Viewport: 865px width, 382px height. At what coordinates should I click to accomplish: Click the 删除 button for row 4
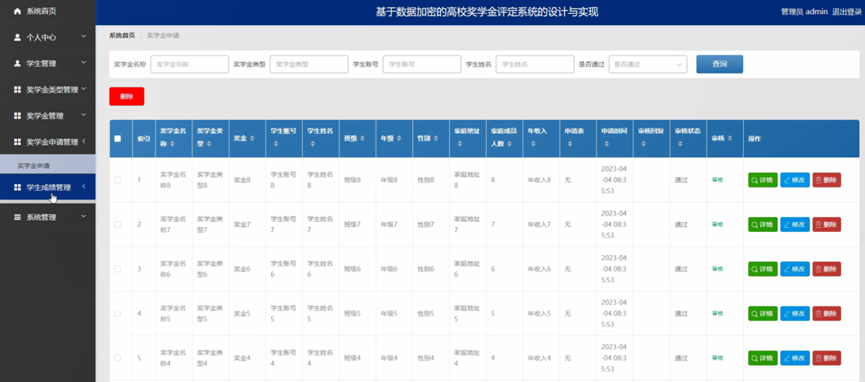(826, 314)
